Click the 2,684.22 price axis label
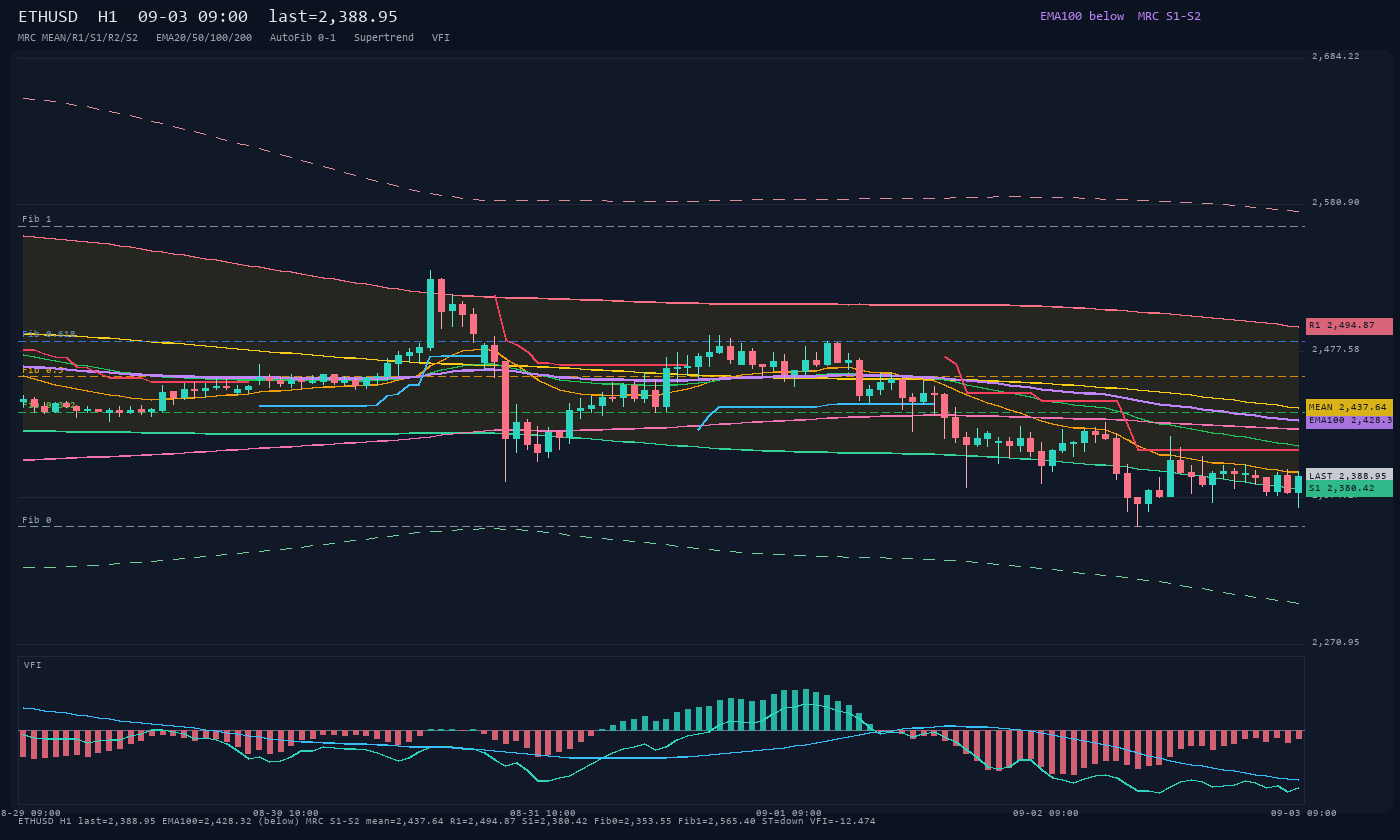The width and height of the screenshot is (1400, 840). coord(1336,56)
